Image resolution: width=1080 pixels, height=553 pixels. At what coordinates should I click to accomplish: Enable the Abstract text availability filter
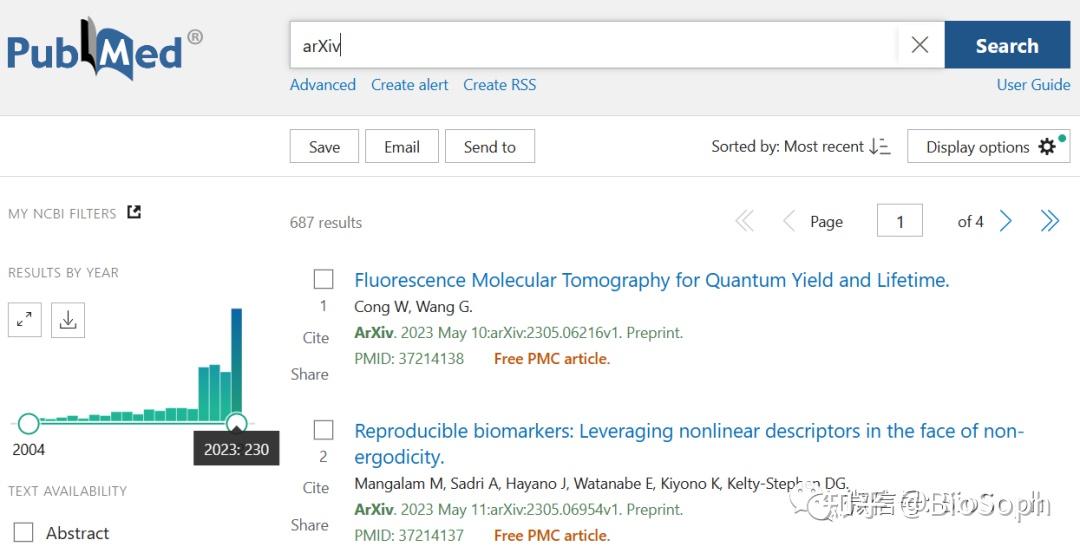tap(23, 532)
